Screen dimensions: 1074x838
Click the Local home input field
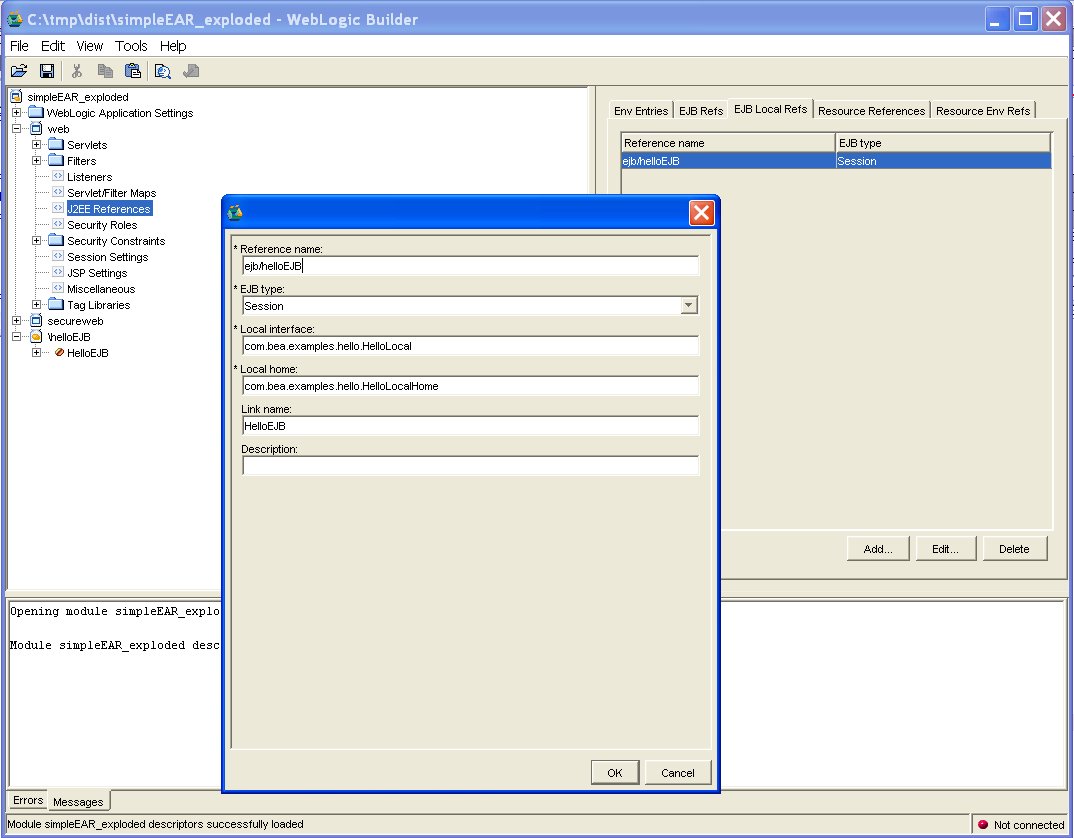[471, 386]
